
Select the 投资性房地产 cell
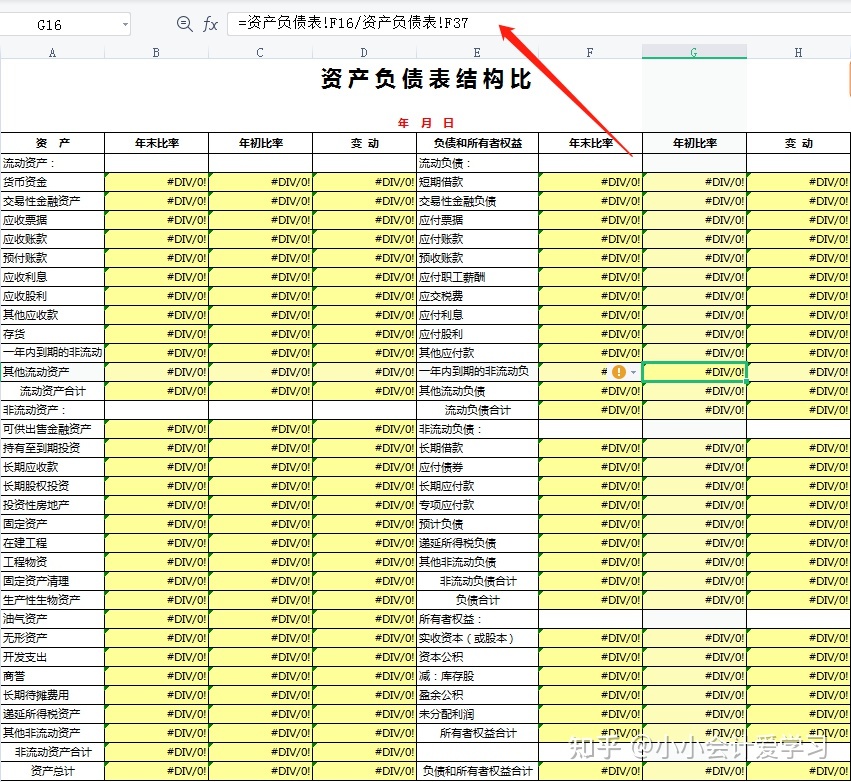tap(52, 505)
